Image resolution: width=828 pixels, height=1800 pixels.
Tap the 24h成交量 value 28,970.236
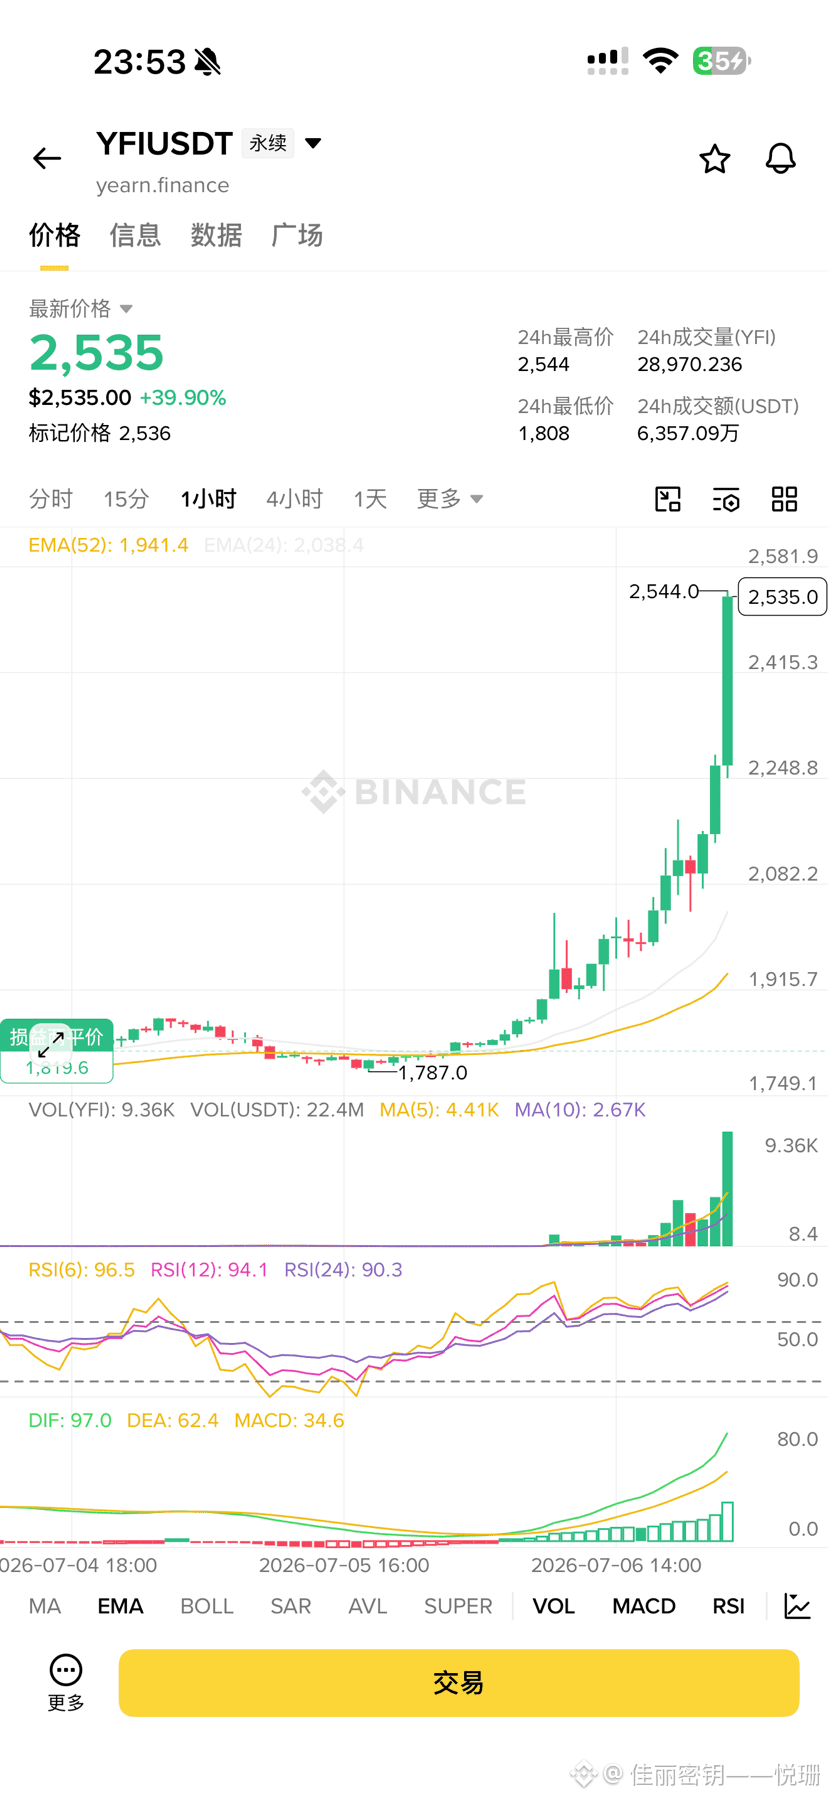(x=690, y=364)
